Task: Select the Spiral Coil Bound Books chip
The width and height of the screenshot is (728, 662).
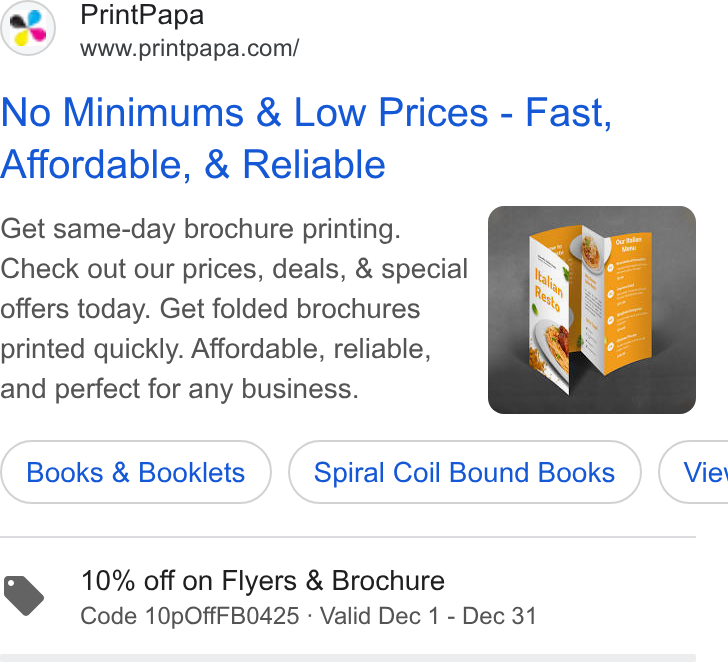Action: pyautogui.click(x=464, y=472)
